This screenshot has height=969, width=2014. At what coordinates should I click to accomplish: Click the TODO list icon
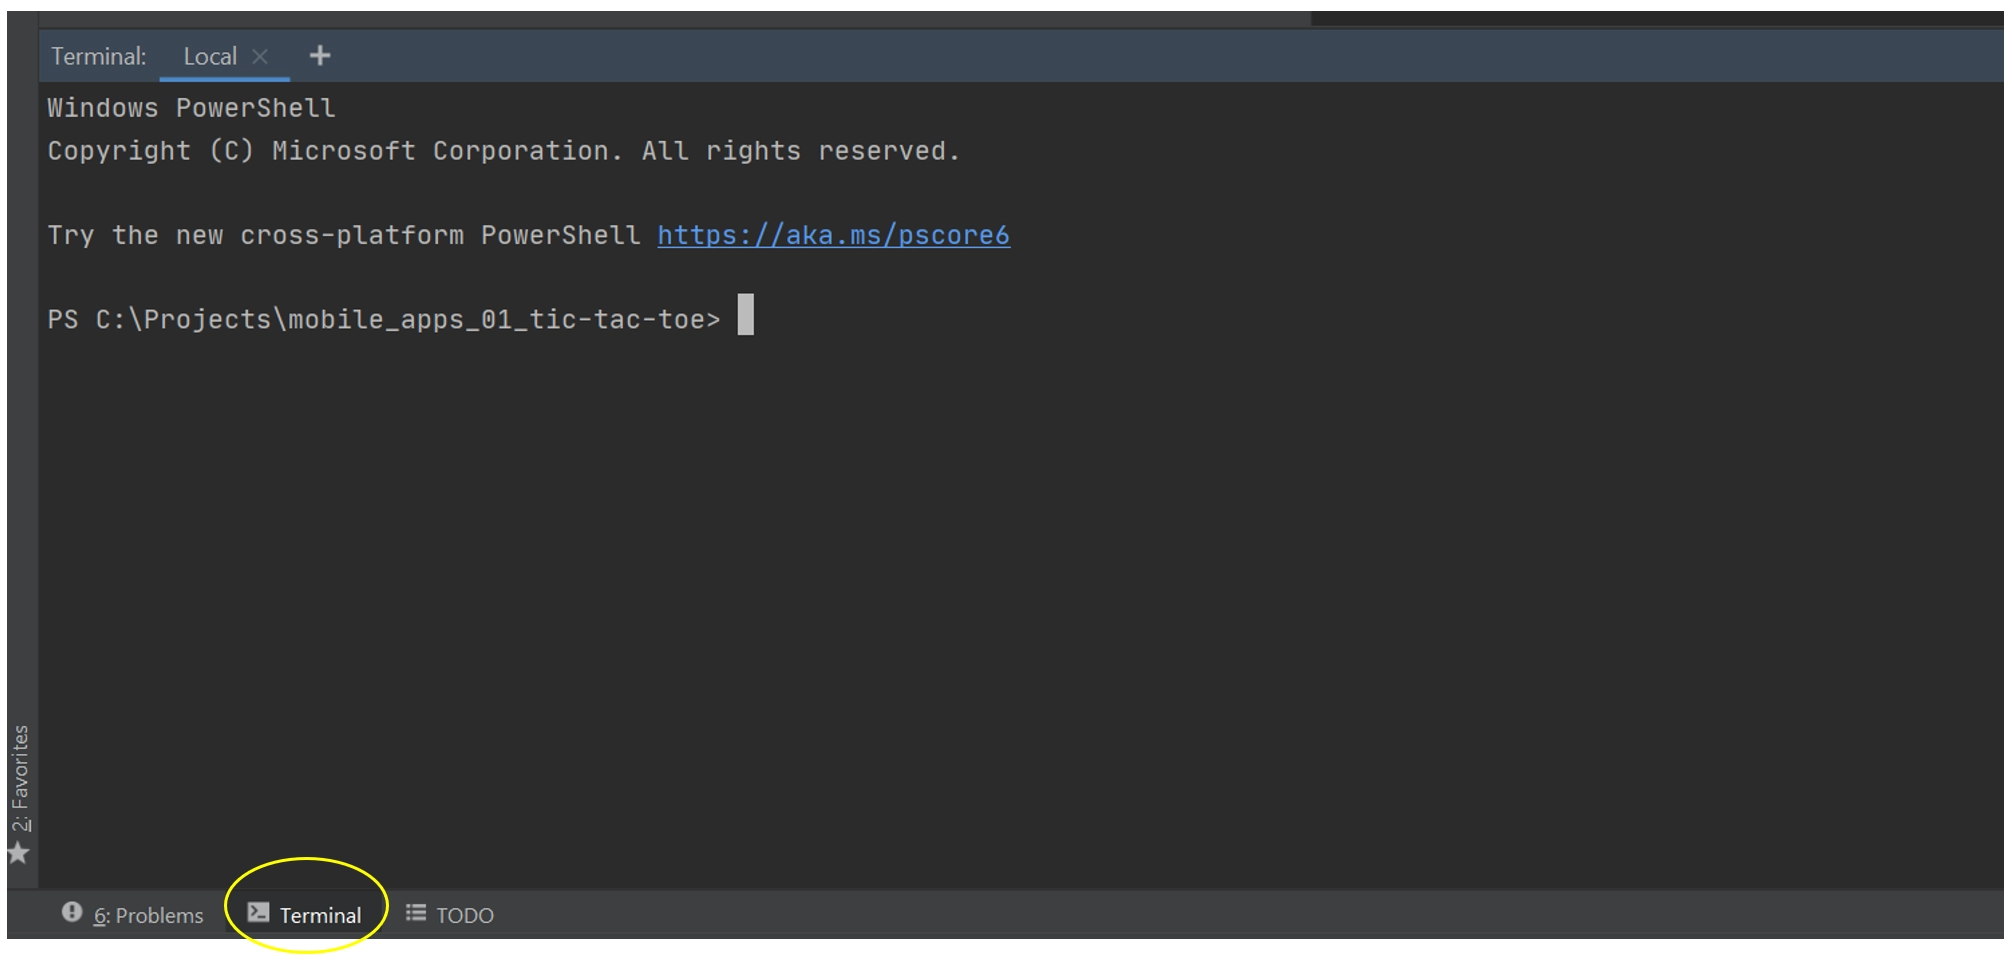click(x=416, y=912)
